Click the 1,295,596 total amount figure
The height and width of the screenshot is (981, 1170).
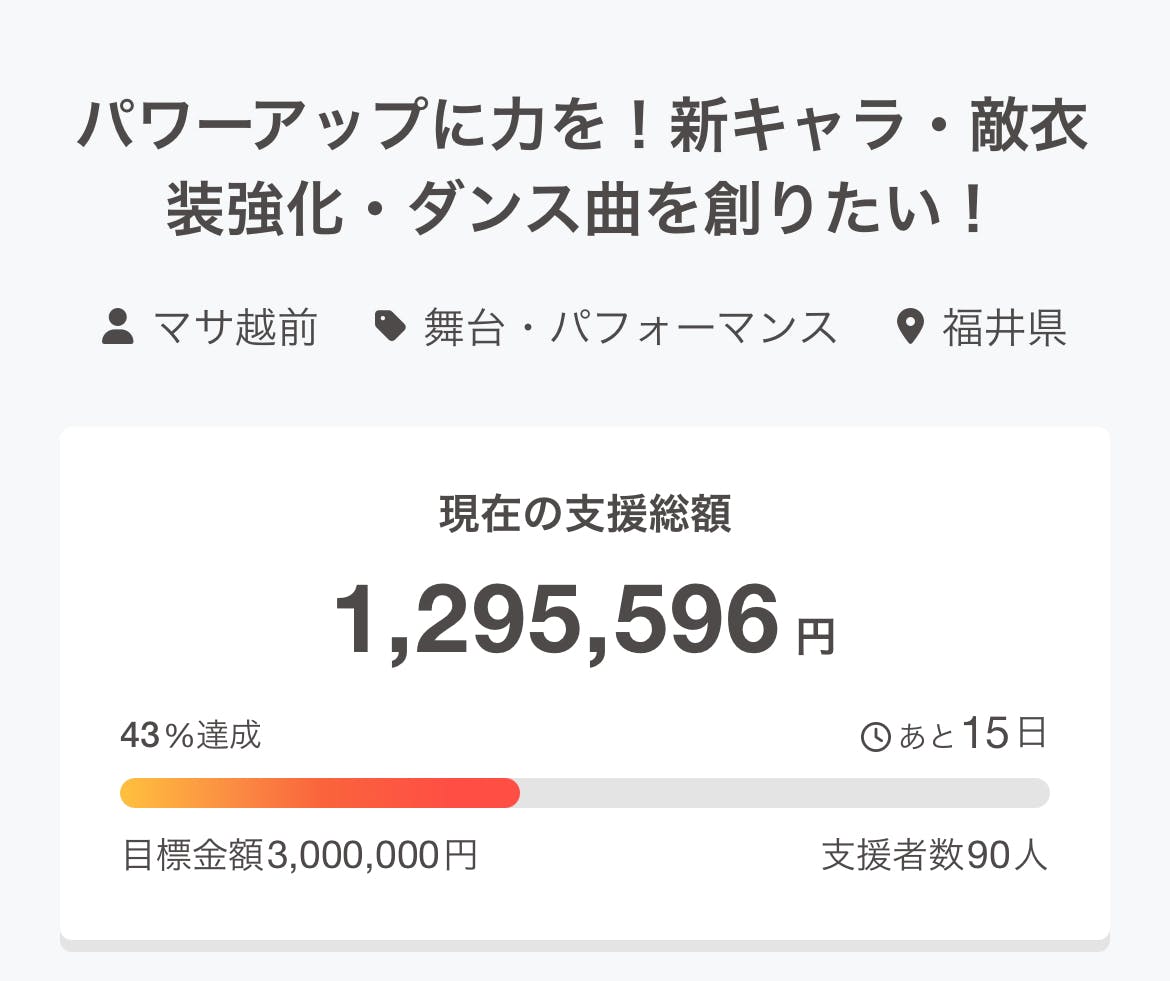tap(556, 622)
